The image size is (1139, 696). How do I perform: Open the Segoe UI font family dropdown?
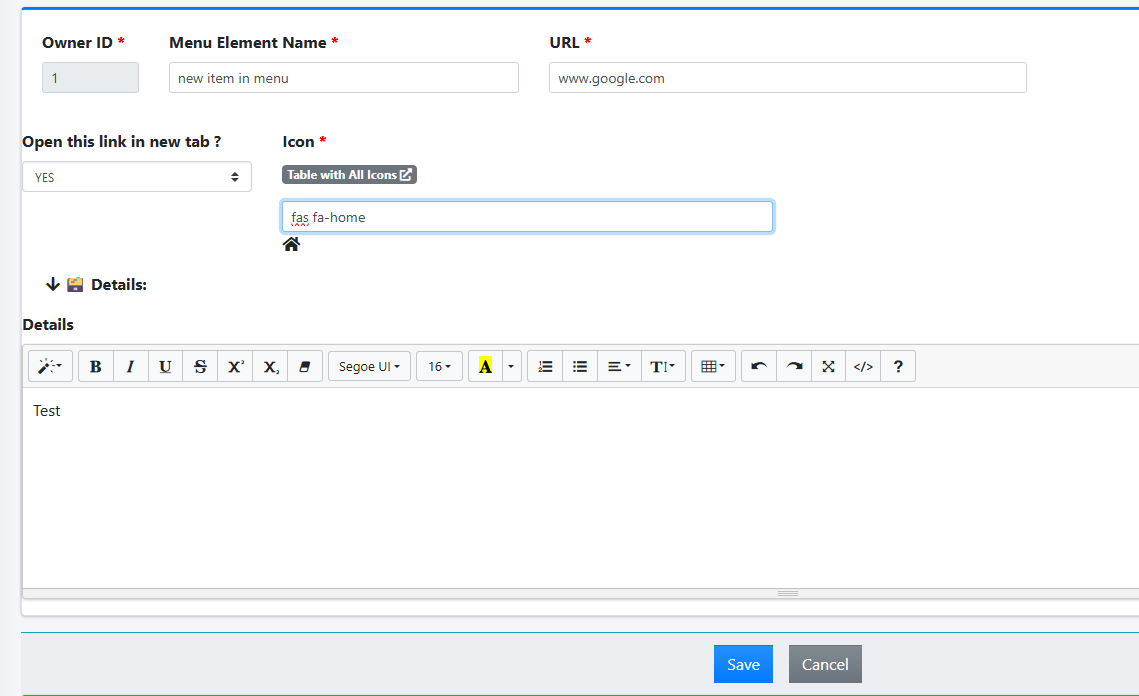[x=369, y=367]
